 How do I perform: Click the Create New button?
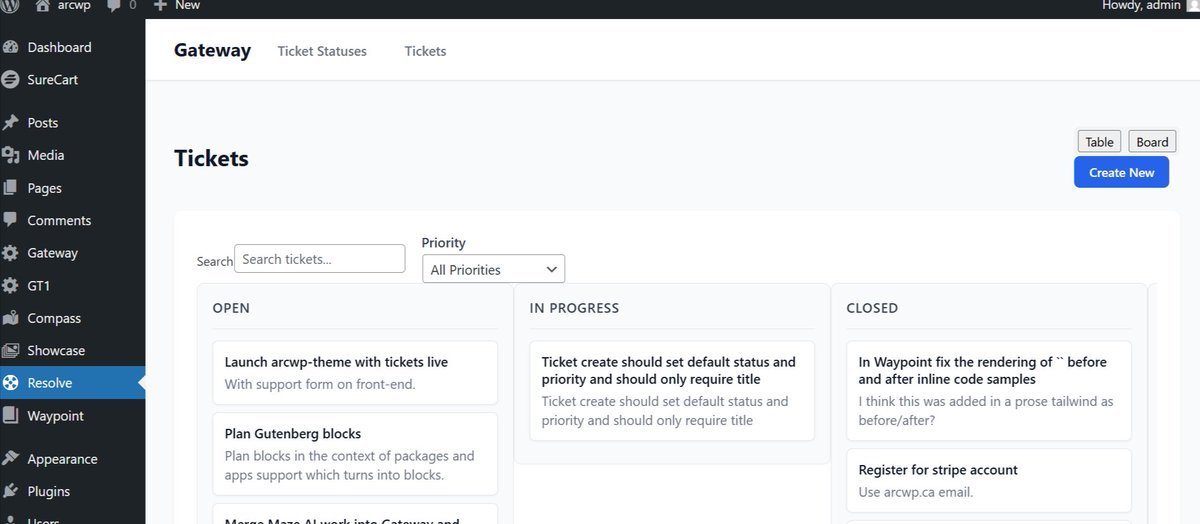(1121, 172)
